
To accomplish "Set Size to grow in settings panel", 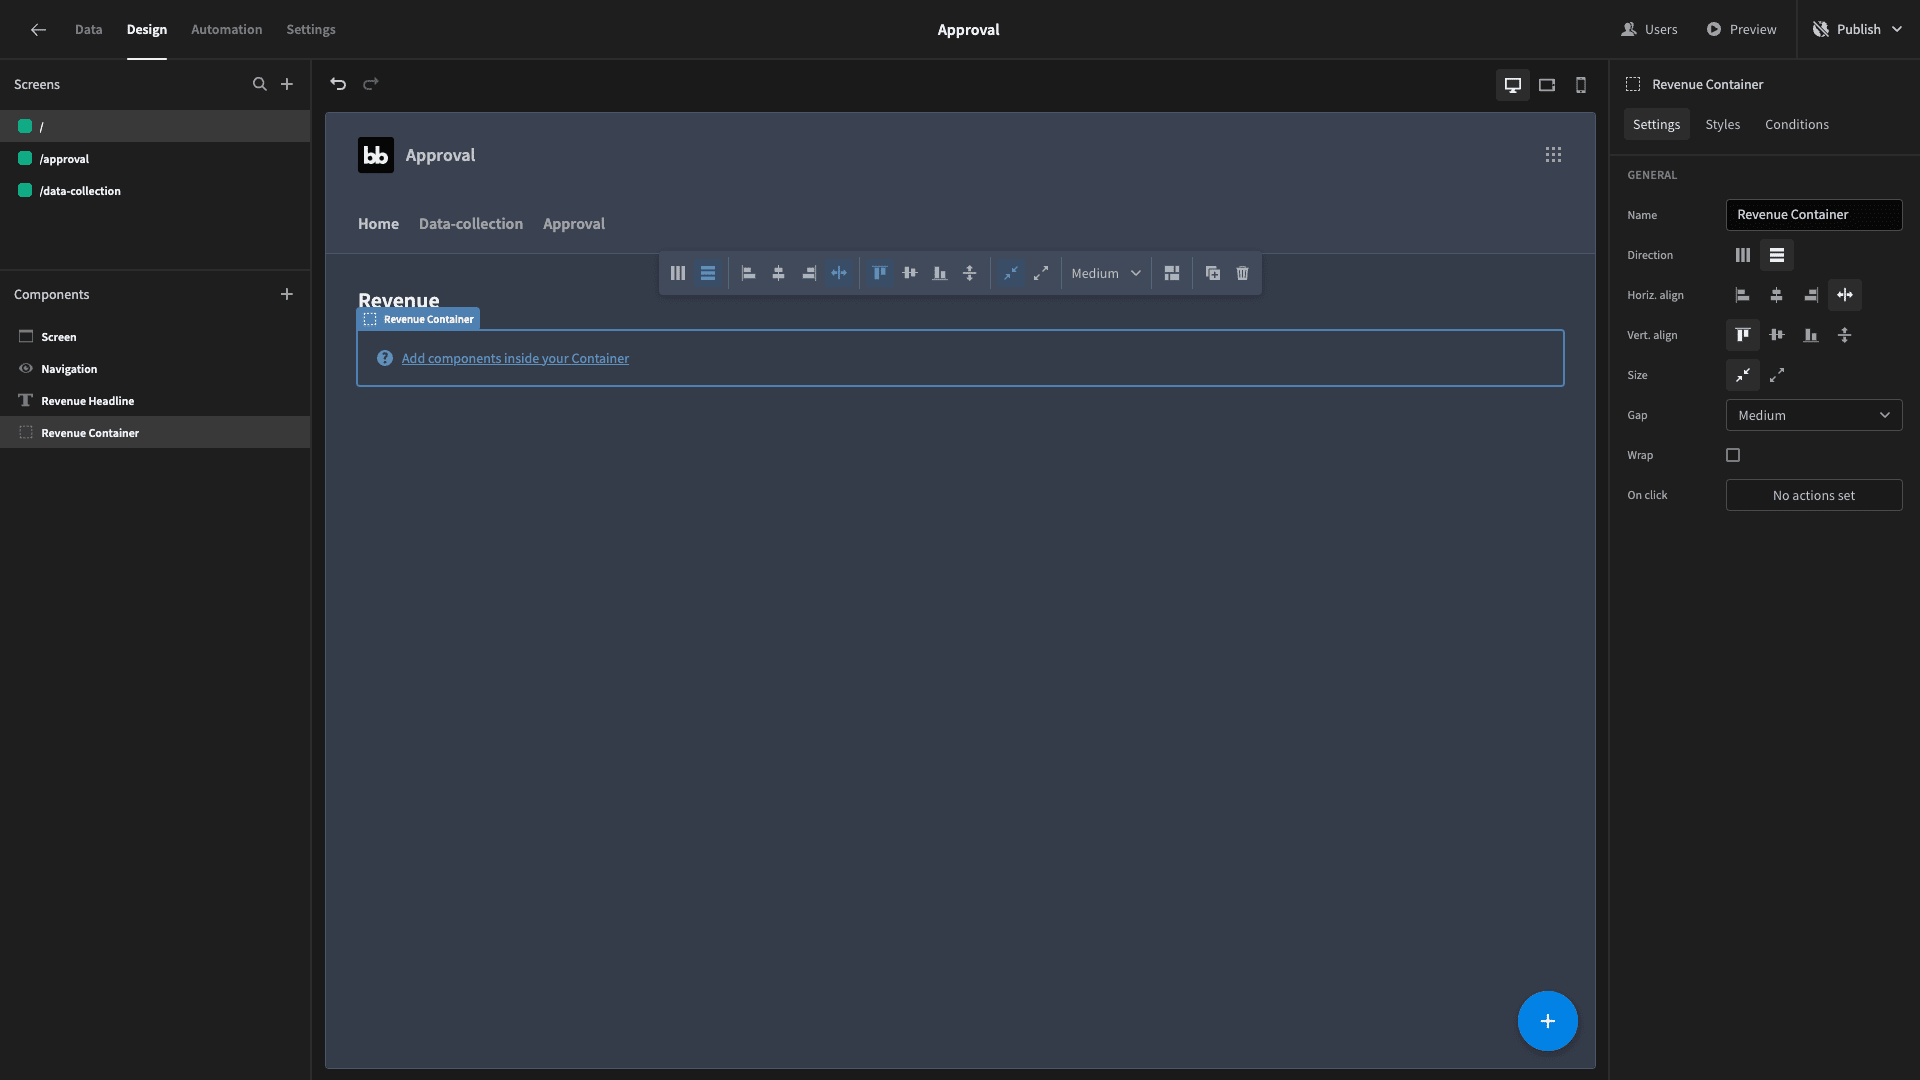I will click(x=1777, y=375).
